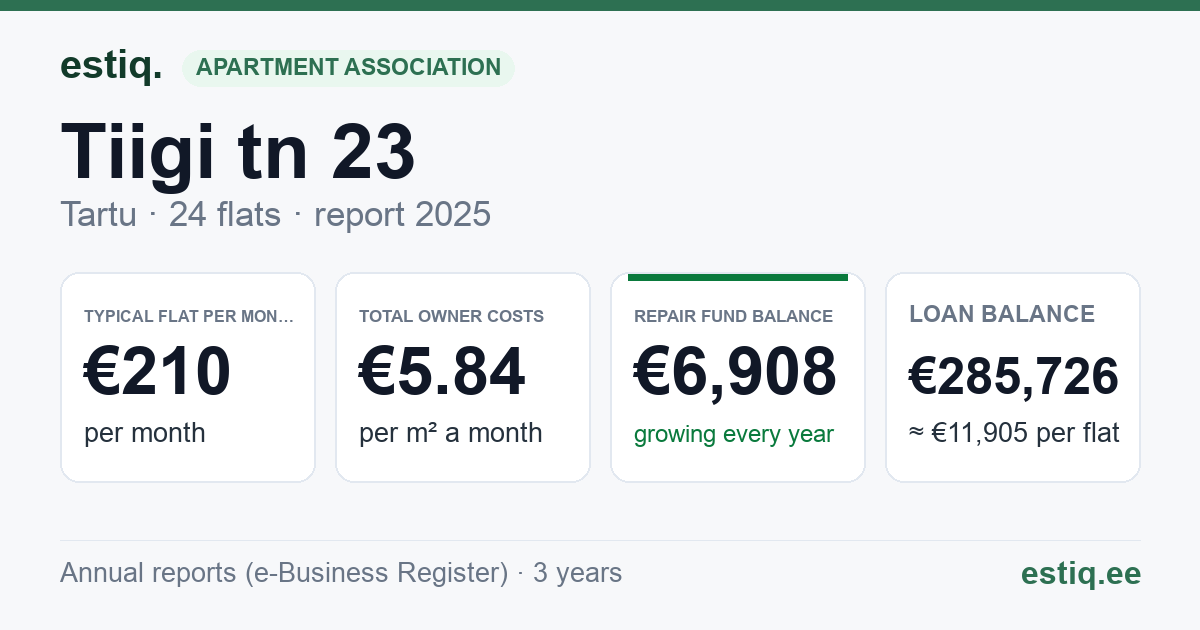This screenshot has height=630, width=1200.
Task: Click the LOAN BALANCE label
Action: pos(1002,314)
